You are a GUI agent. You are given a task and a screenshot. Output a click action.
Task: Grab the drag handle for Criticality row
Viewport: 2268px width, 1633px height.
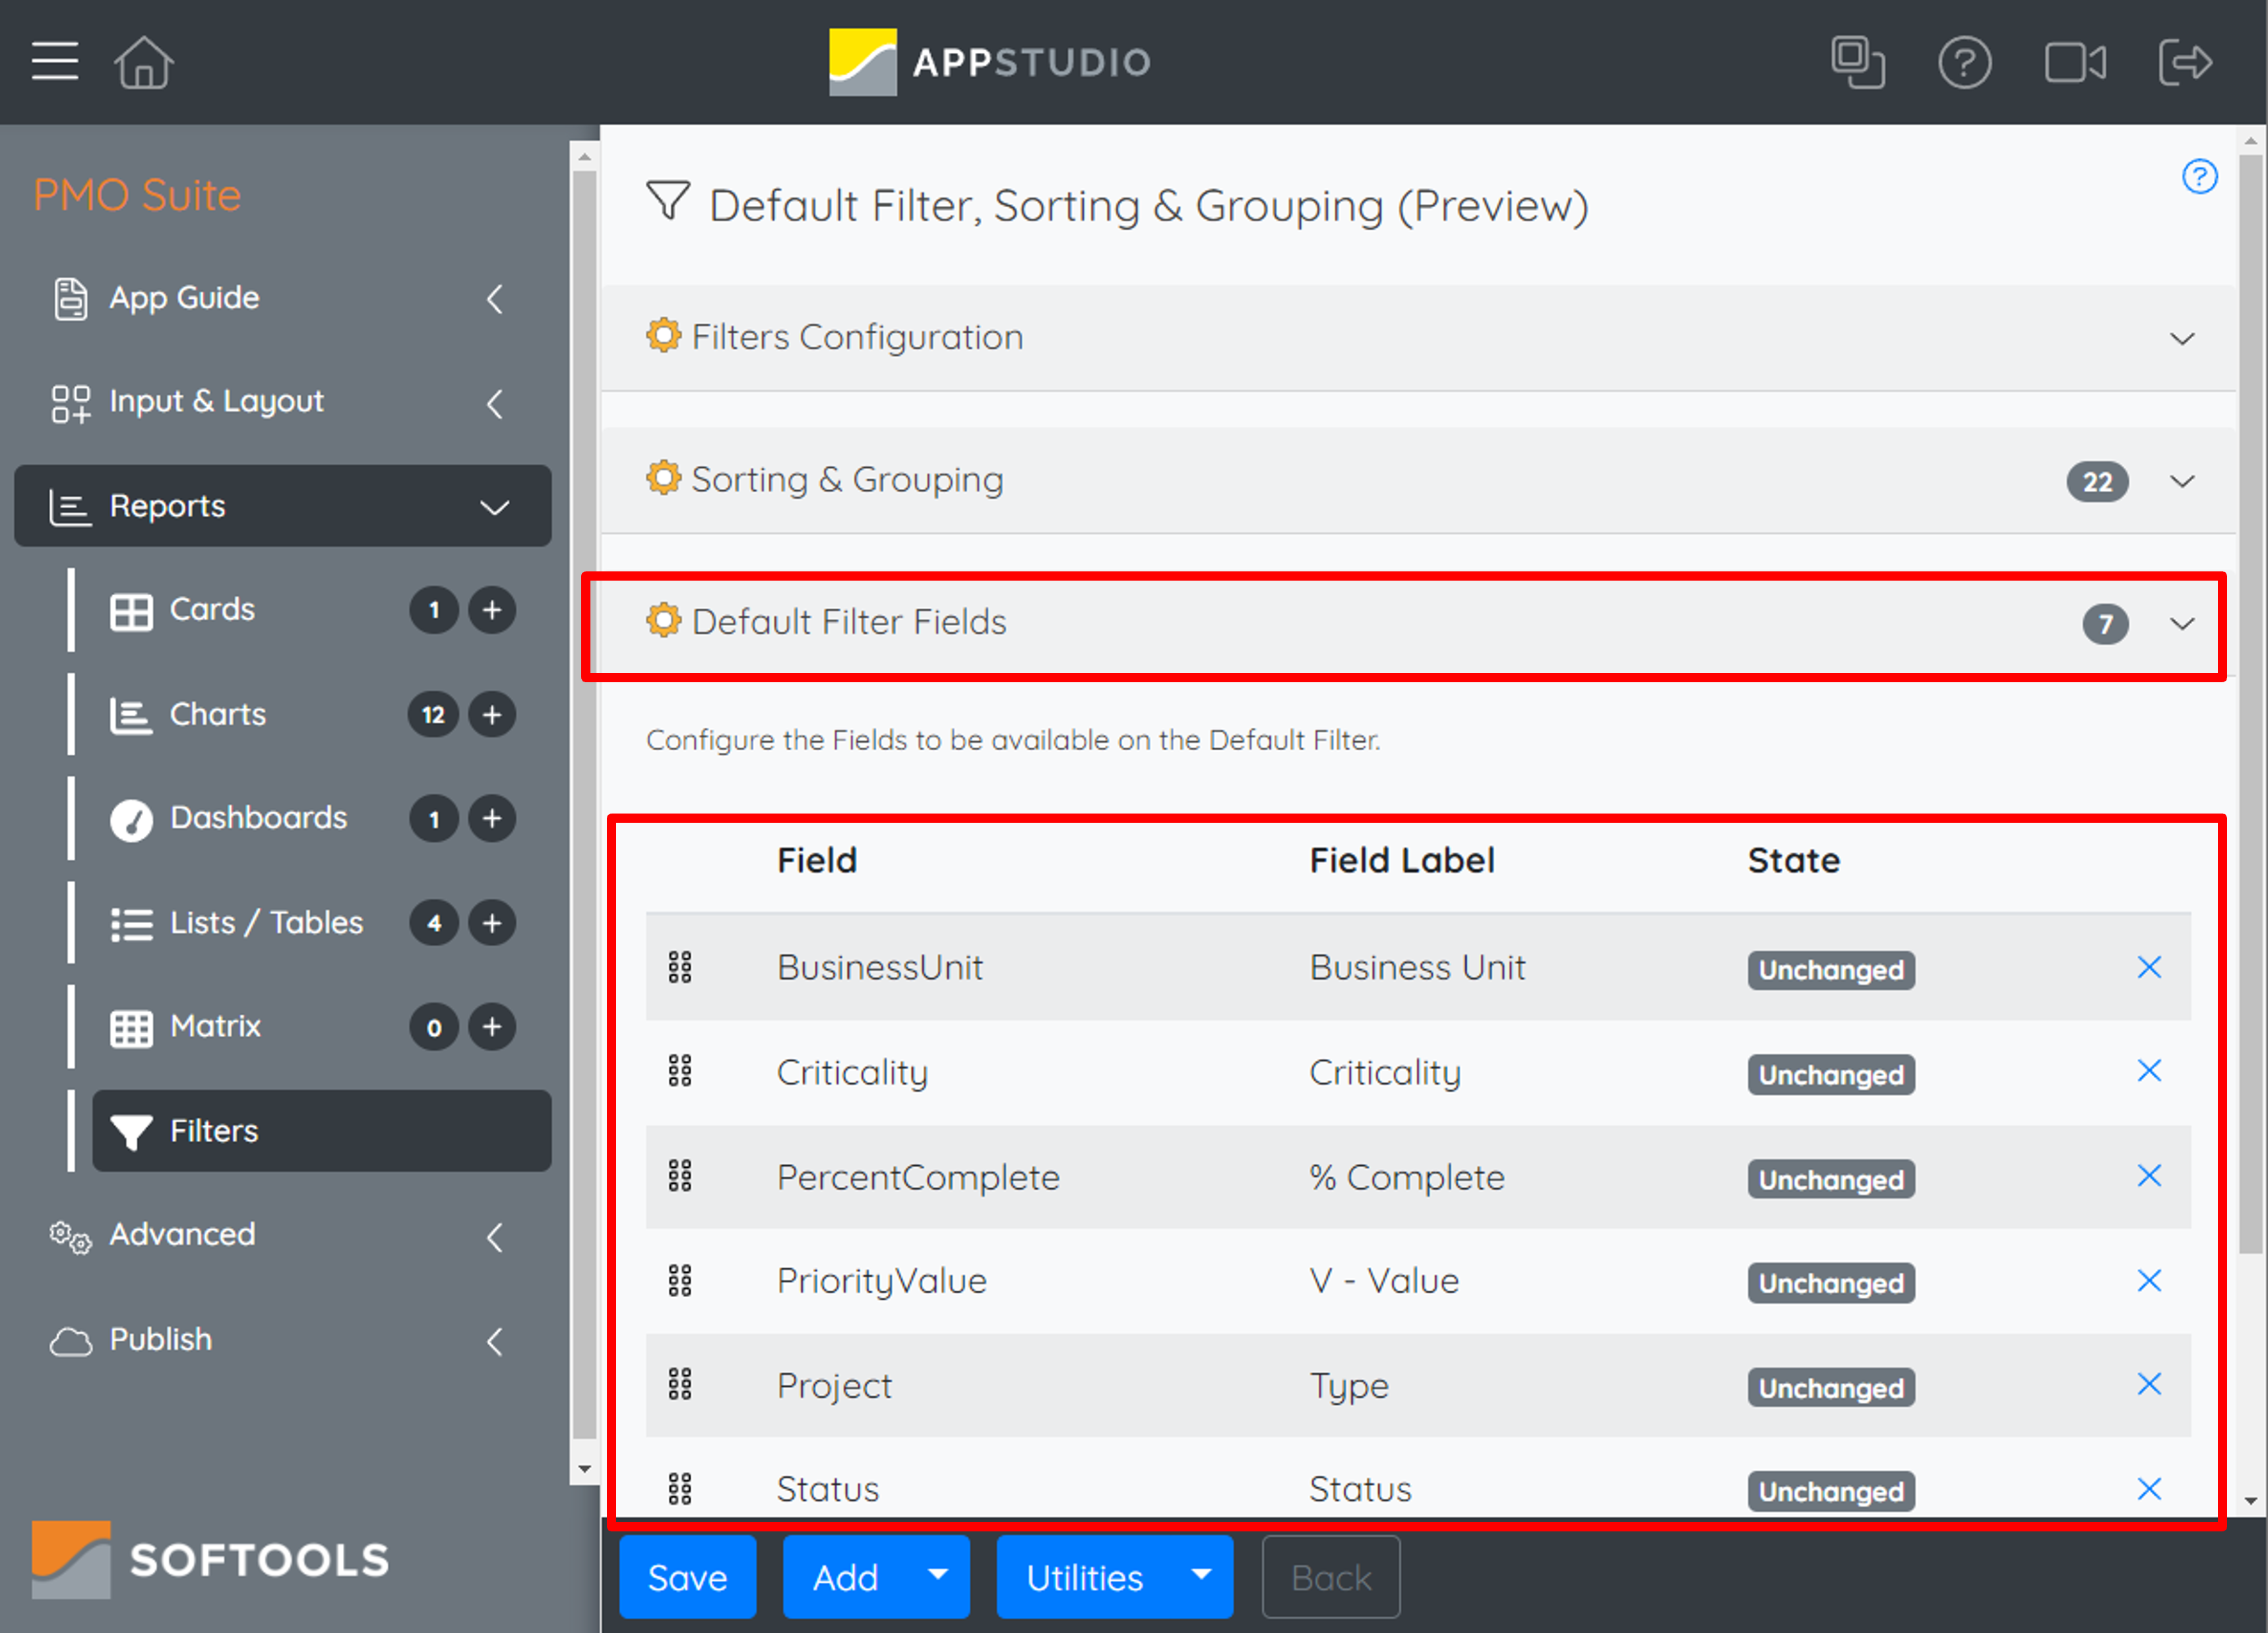(x=680, y=1071)
